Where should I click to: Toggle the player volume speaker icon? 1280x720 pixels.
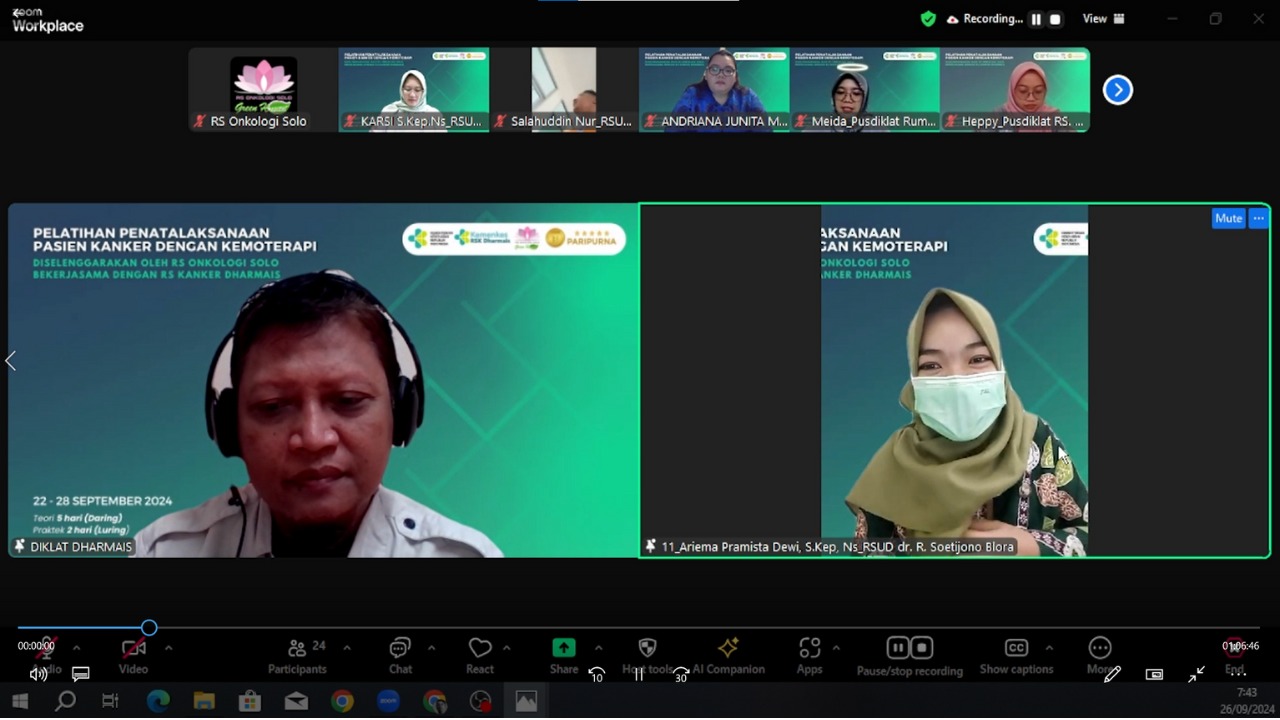[38, 675]
